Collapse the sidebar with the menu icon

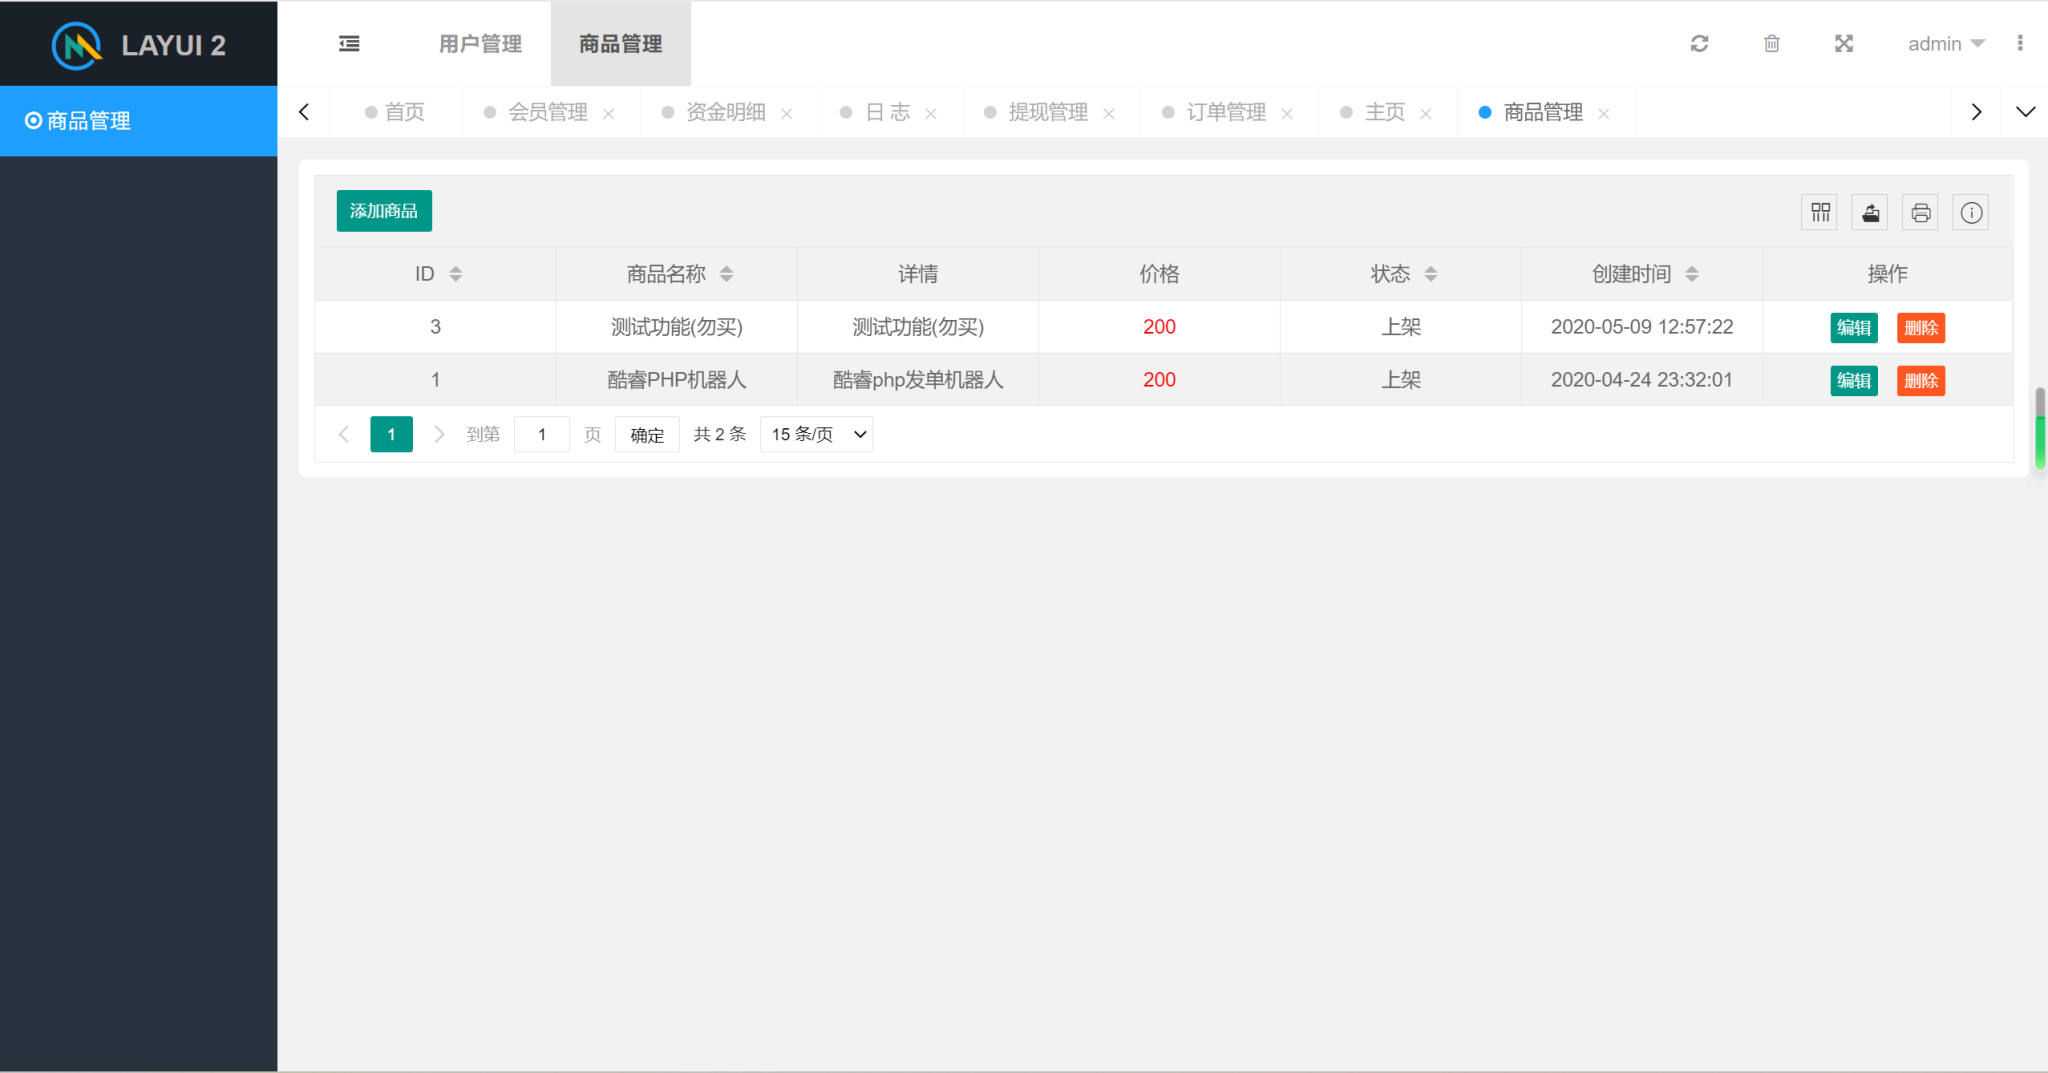pyautogui.click(x=349, y=44)
